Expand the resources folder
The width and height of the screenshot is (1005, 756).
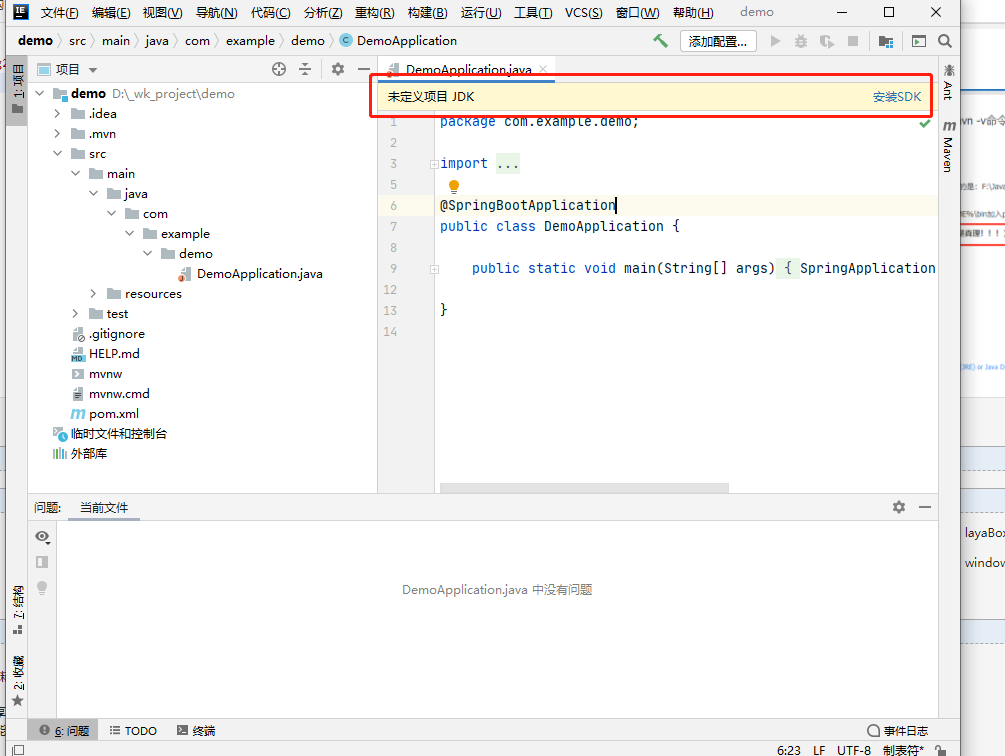pos(94,293)
